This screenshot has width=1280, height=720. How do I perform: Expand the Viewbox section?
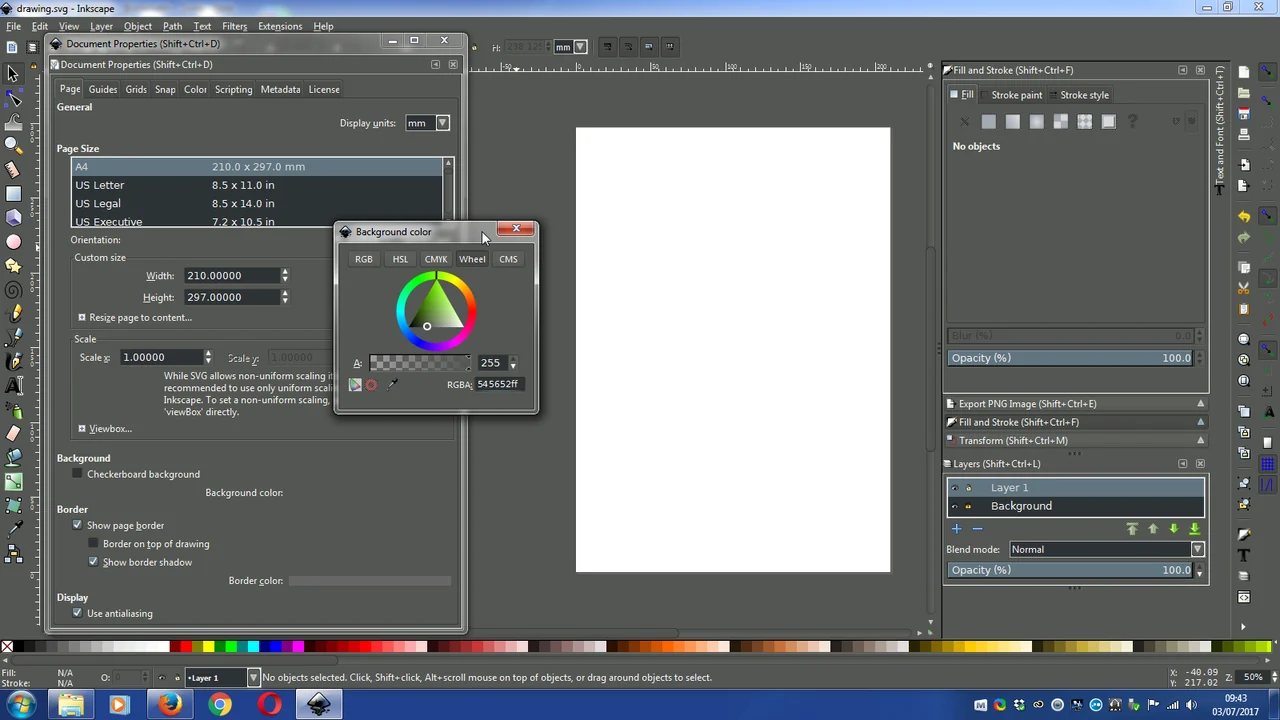click(x=104, y=429)
